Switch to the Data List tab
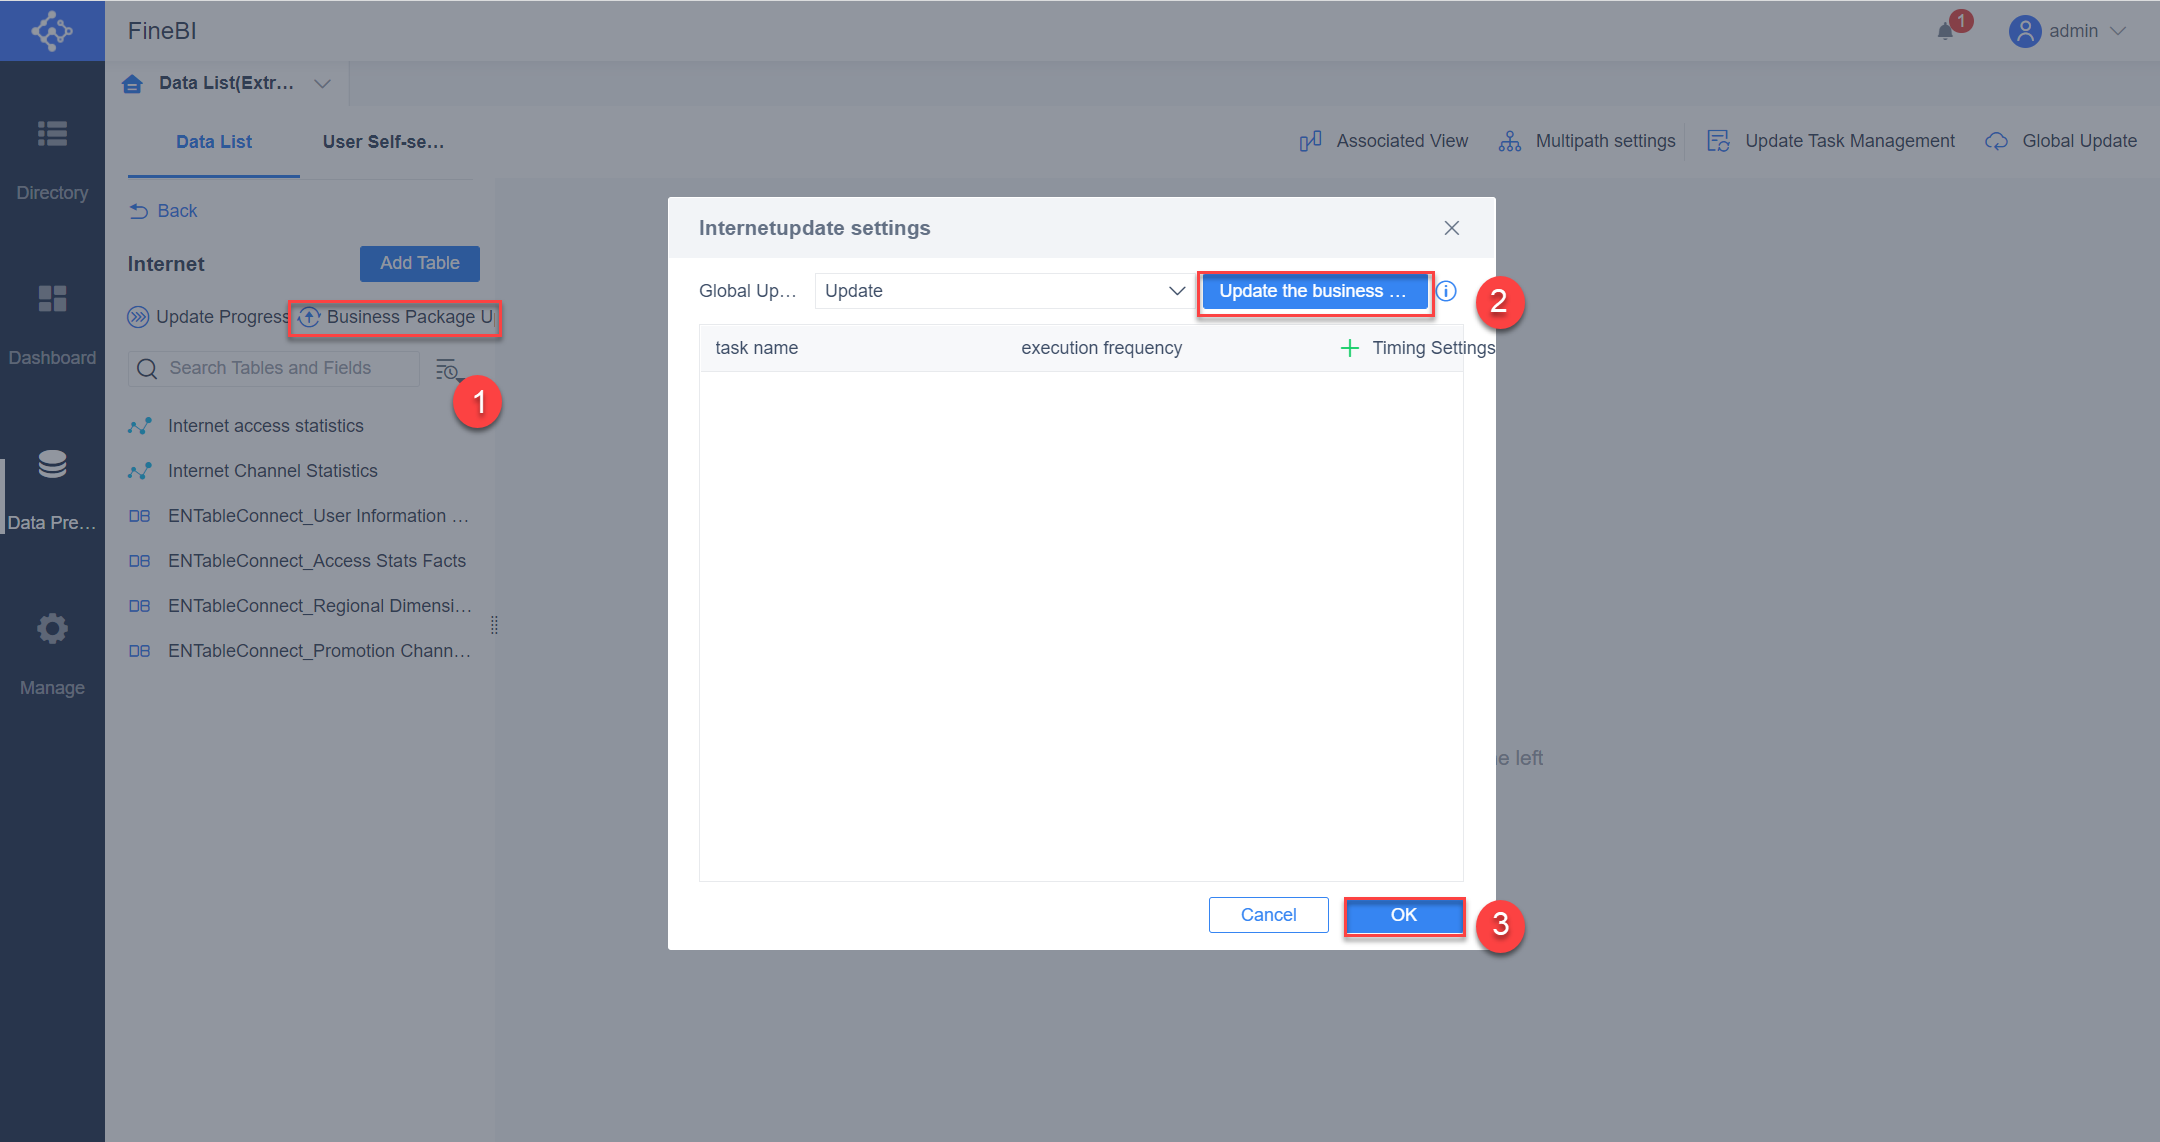This screenshot has height=1142, width=2160. coord(214,142)
